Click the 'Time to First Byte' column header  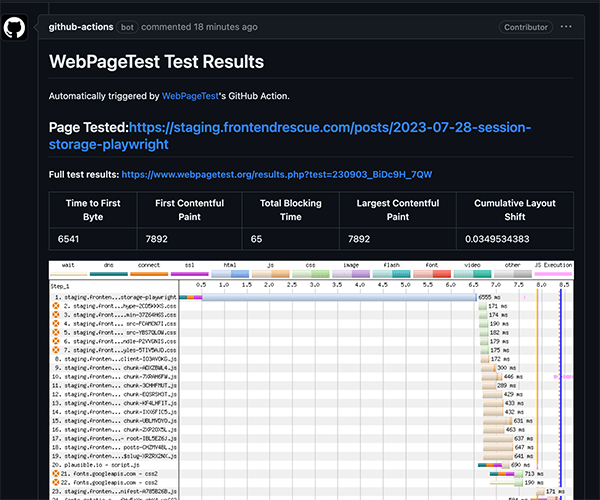[x=93, y=210]
